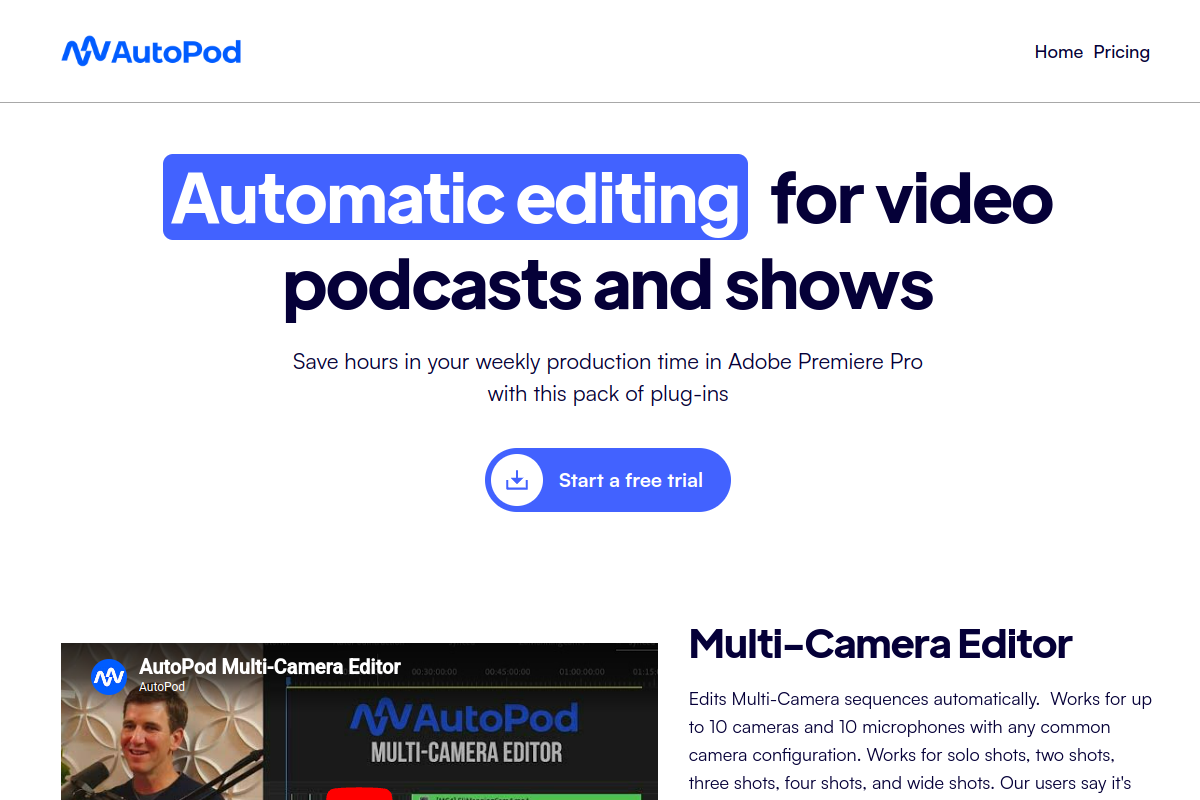Open the Home navigation link
This screenshot has width=1200, height=800.
[1058, 52]
